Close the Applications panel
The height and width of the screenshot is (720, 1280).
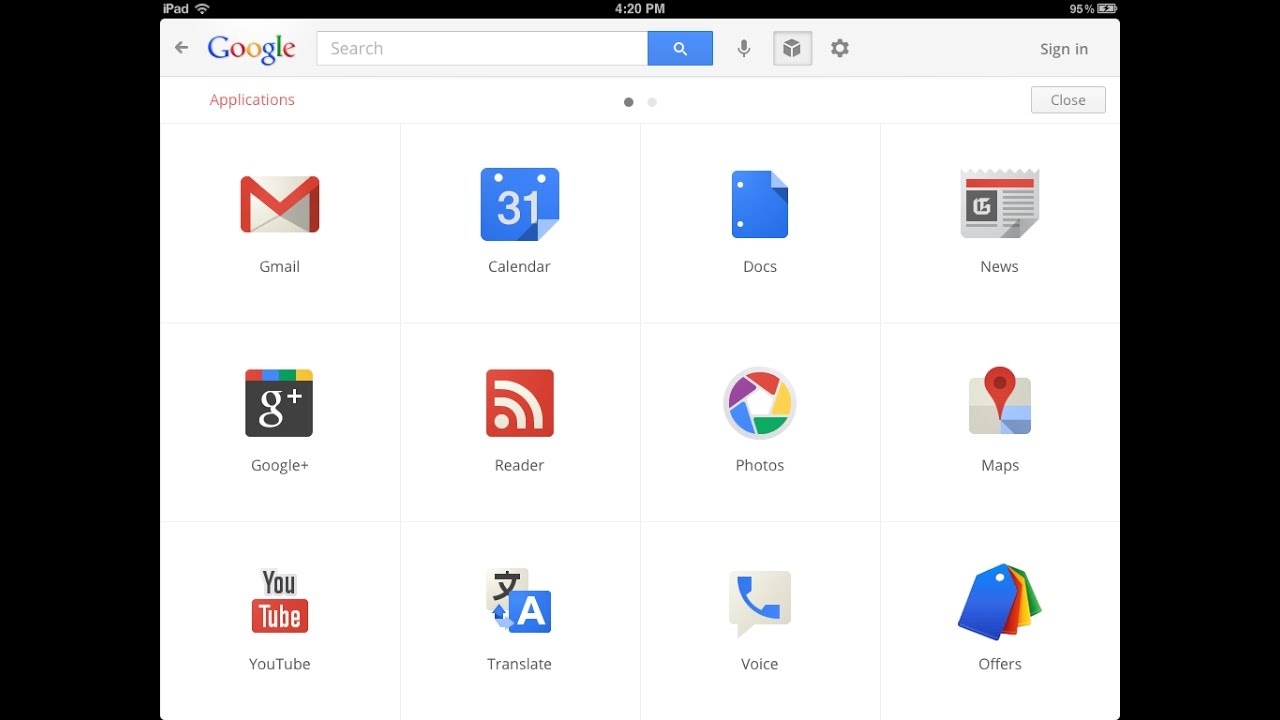coord(1068,100)
